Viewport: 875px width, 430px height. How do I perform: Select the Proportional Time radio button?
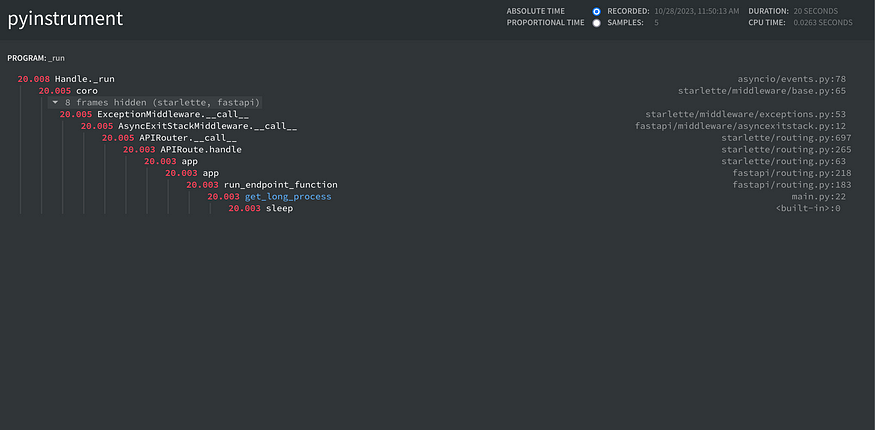(x=597, y=23)
